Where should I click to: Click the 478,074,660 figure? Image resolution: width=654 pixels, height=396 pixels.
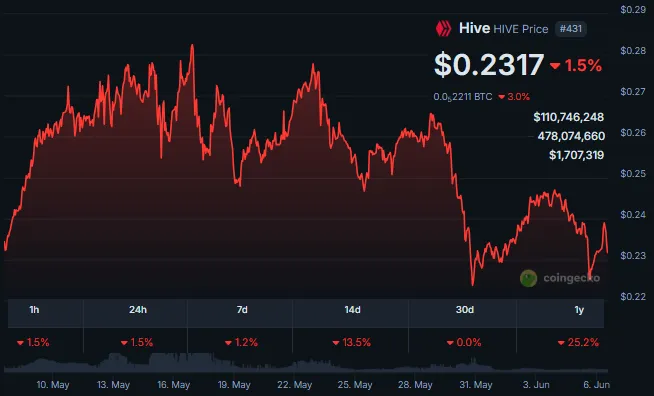pos(571,136)
